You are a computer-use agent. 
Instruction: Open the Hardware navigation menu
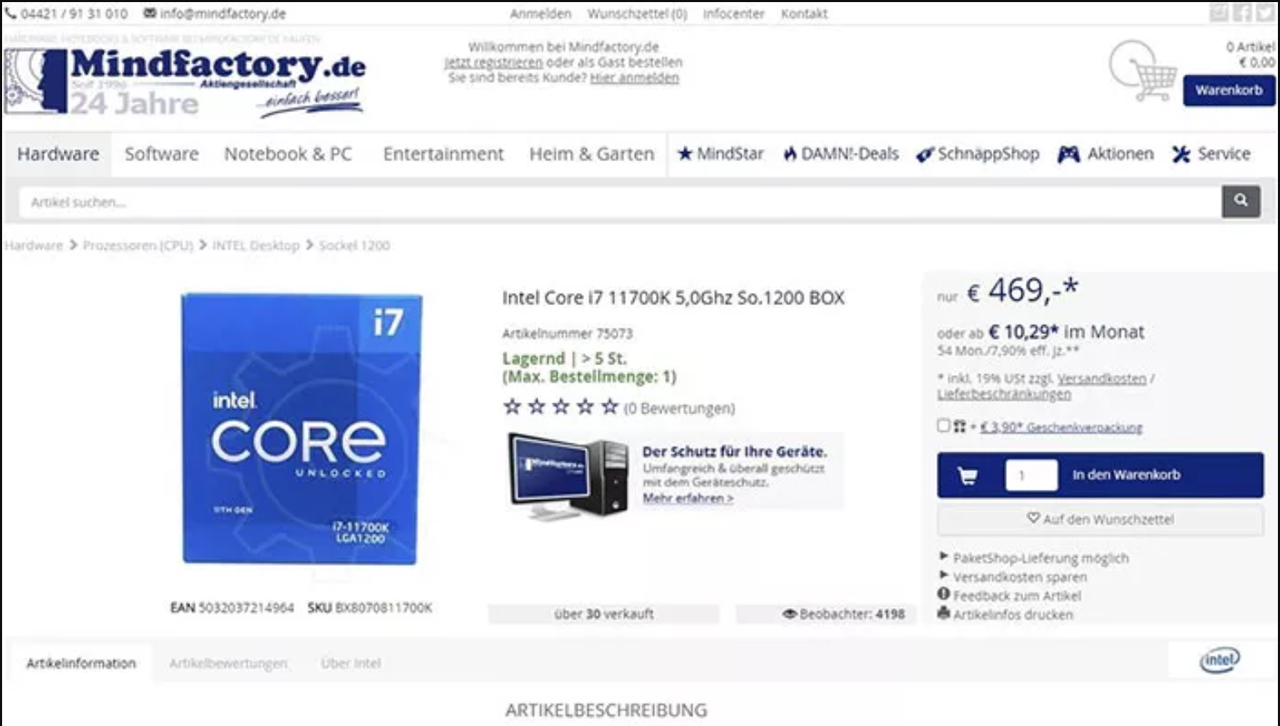pyautogui.click(x=58, y=154)
